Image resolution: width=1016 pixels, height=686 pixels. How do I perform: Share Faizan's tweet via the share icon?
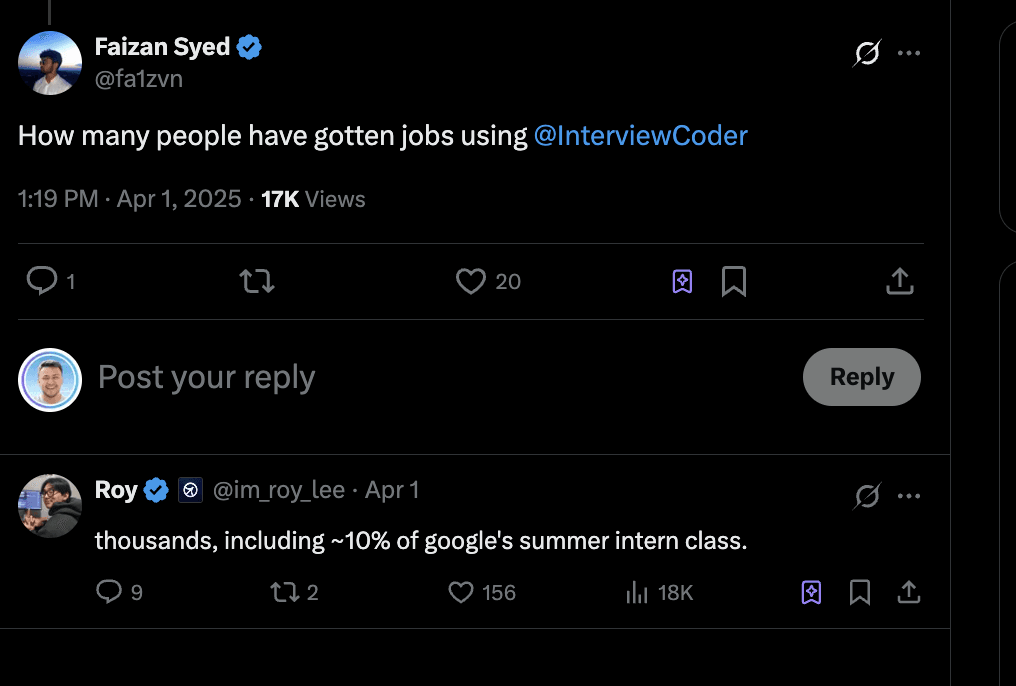(899, 281)
